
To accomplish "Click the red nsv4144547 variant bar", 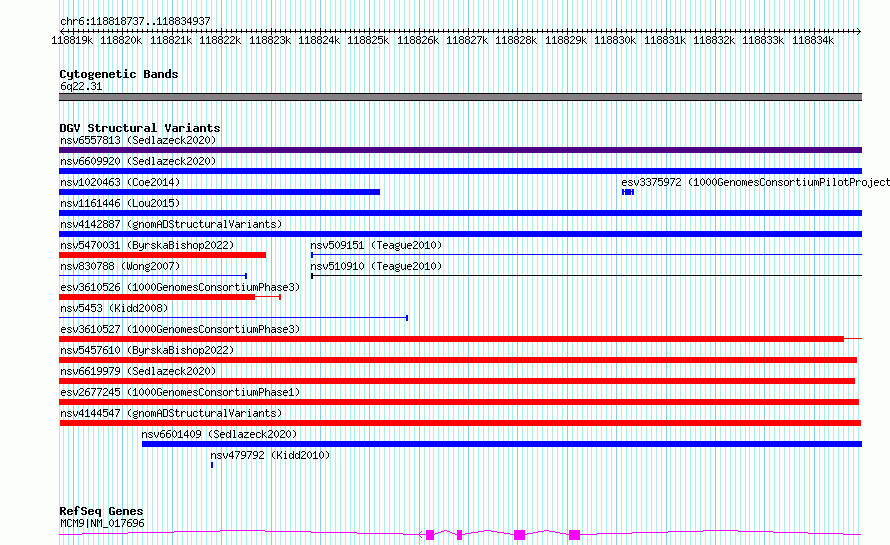I will 460,423.
